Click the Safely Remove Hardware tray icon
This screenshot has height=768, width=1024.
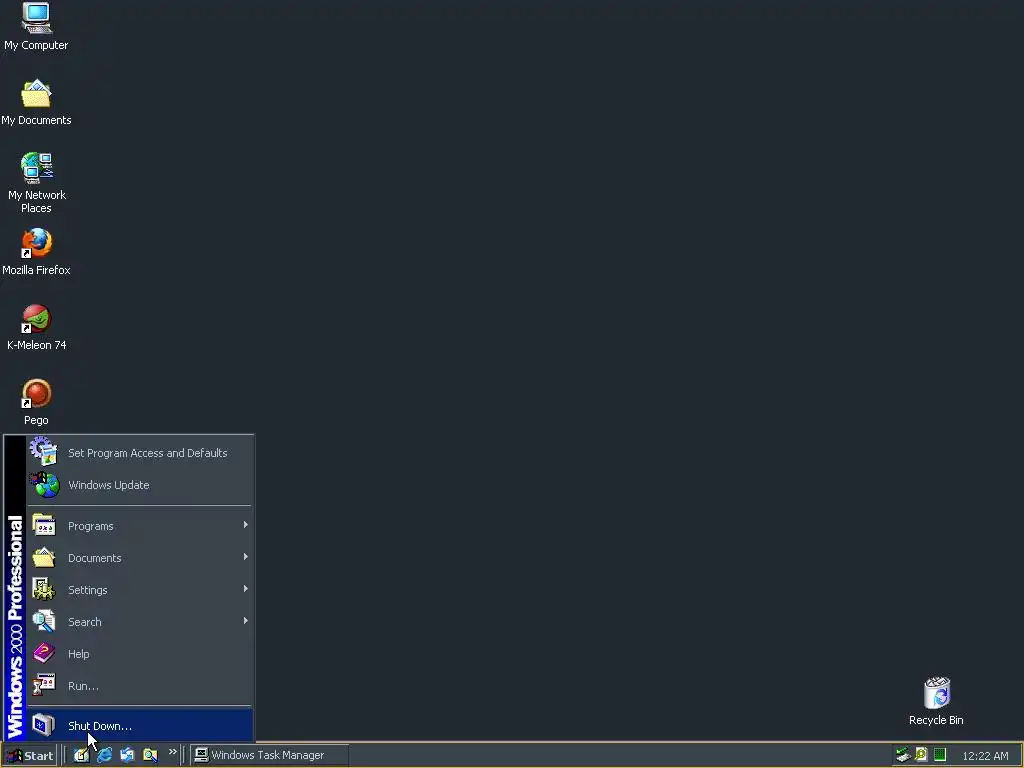(x=903, y=755)
